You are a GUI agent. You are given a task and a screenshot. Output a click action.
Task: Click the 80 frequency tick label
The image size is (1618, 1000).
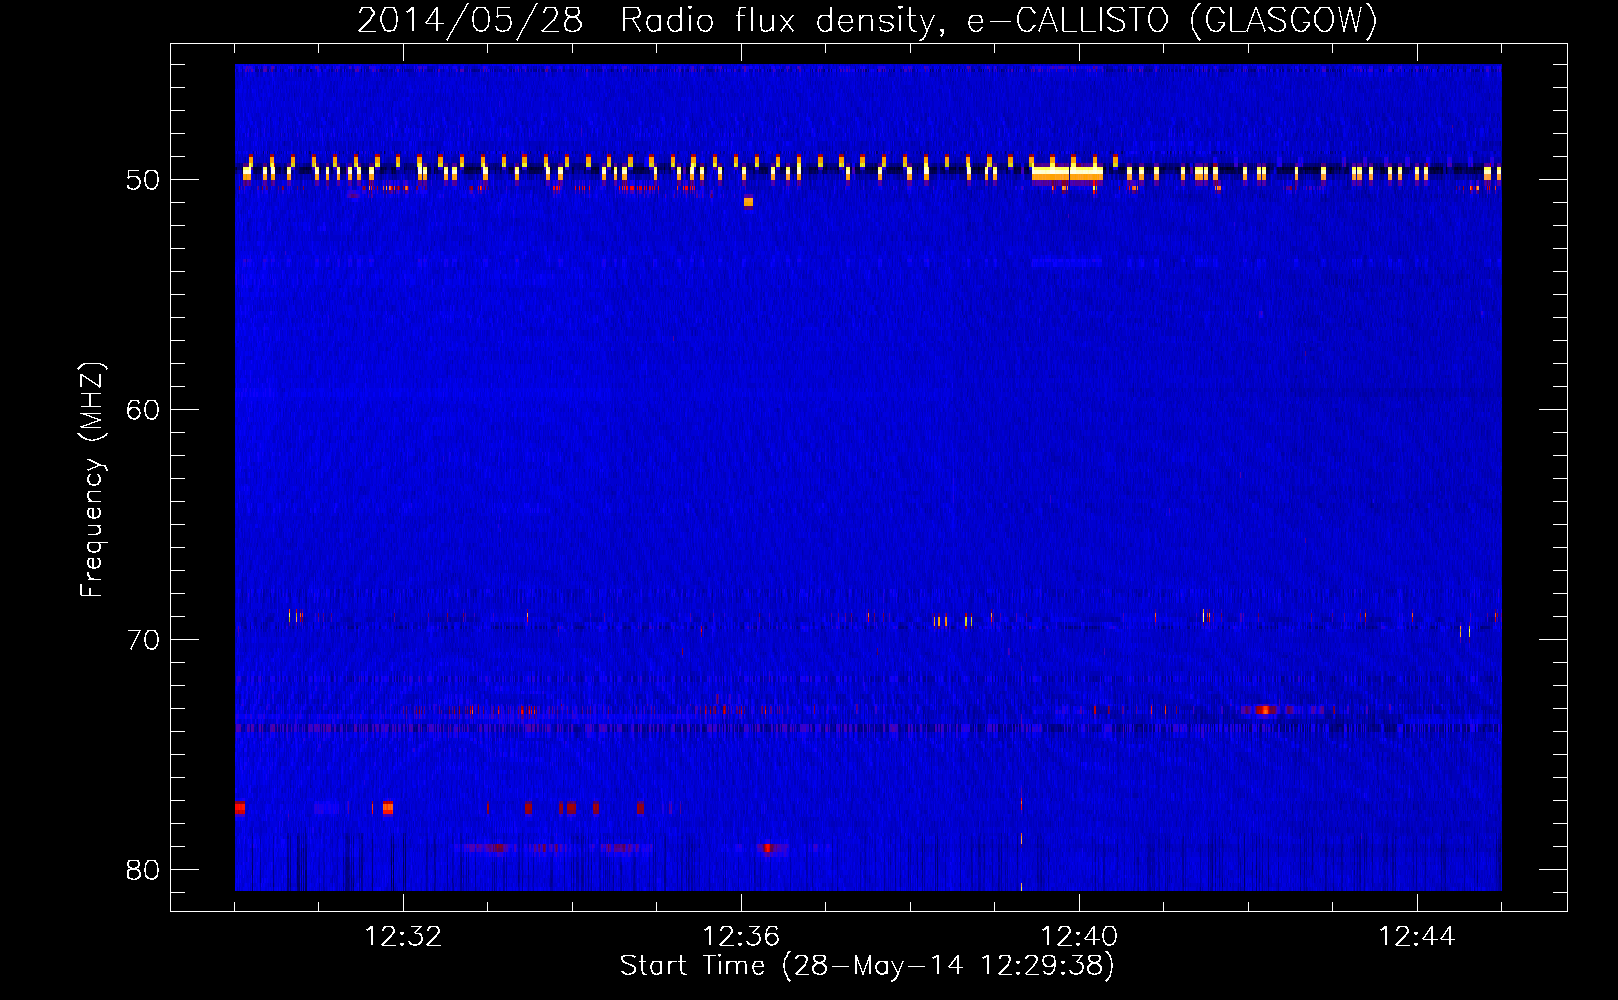pos(143,870)
